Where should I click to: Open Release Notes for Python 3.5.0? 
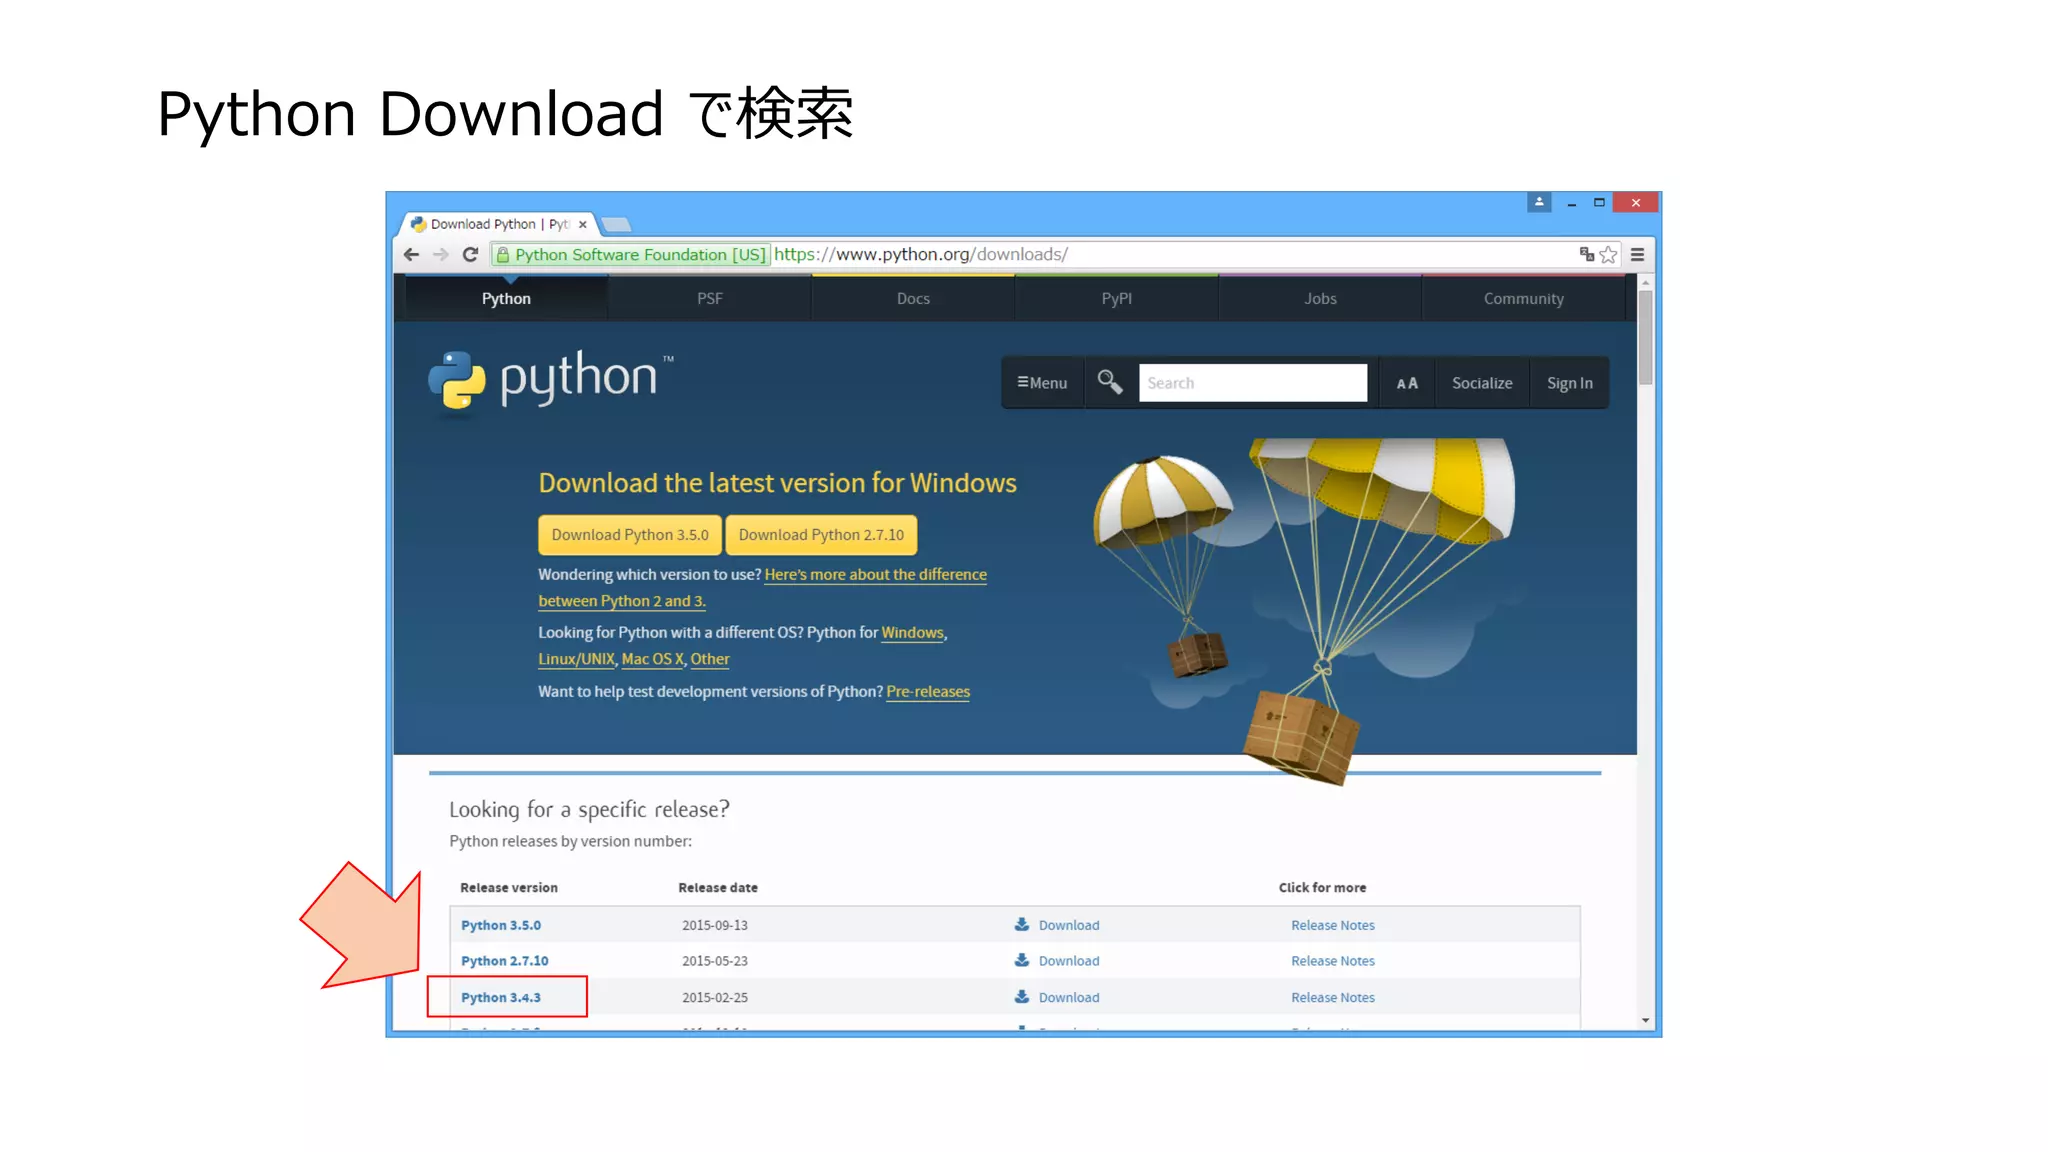tap(1333, 925)
